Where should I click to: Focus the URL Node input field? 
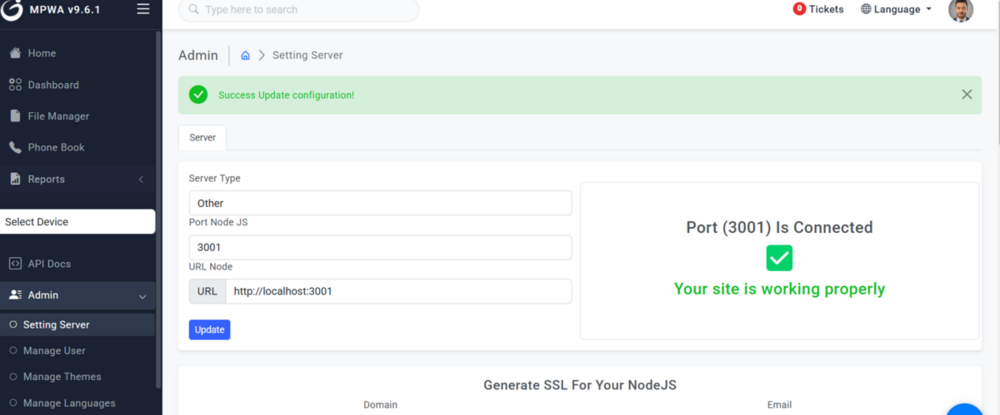coord(399,291)
